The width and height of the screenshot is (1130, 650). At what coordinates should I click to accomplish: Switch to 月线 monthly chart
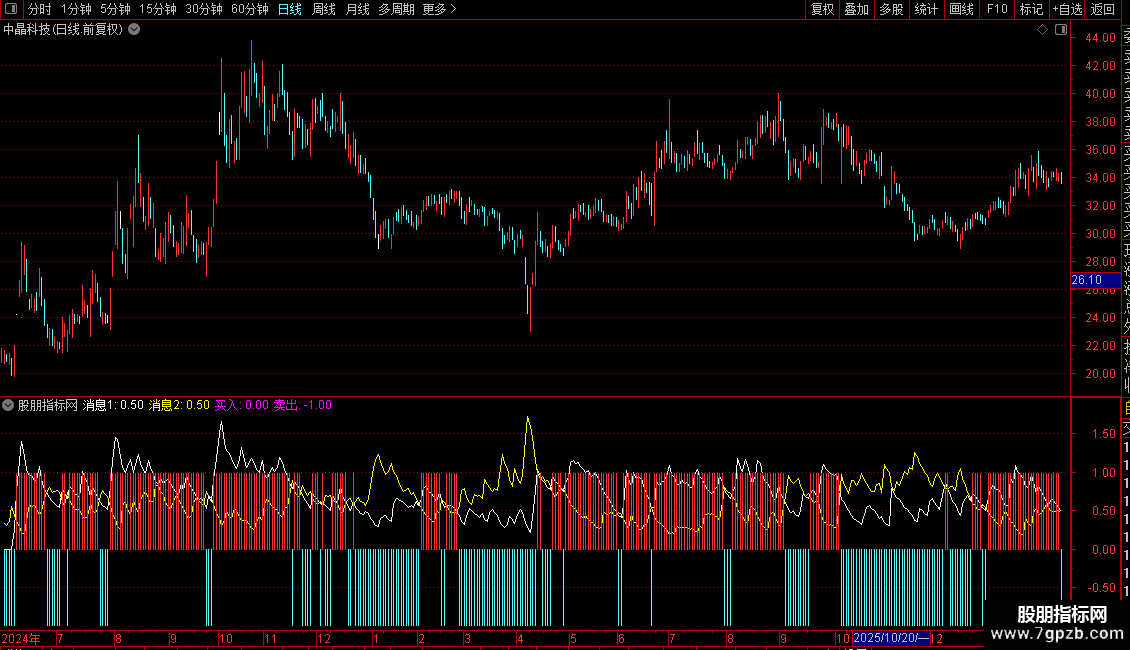[357, 9]
